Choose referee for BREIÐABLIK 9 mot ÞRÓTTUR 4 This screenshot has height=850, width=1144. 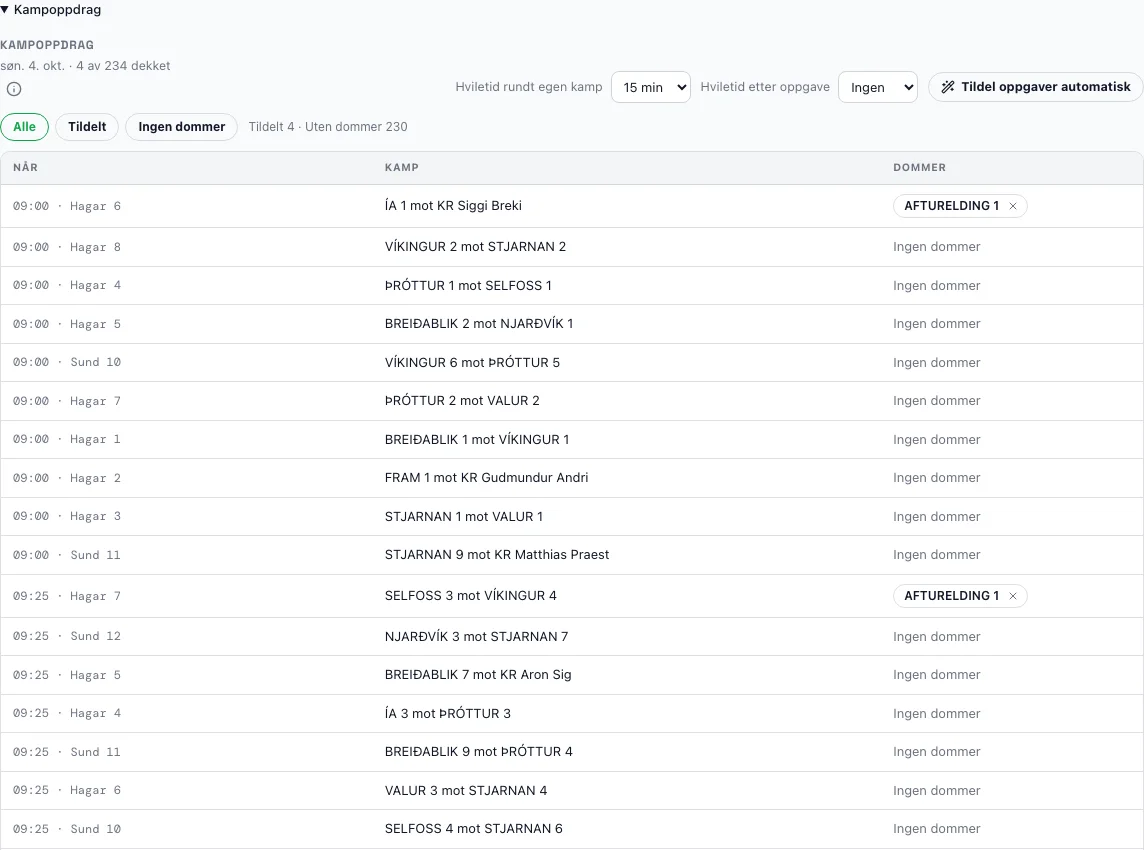tap(937, 752)
